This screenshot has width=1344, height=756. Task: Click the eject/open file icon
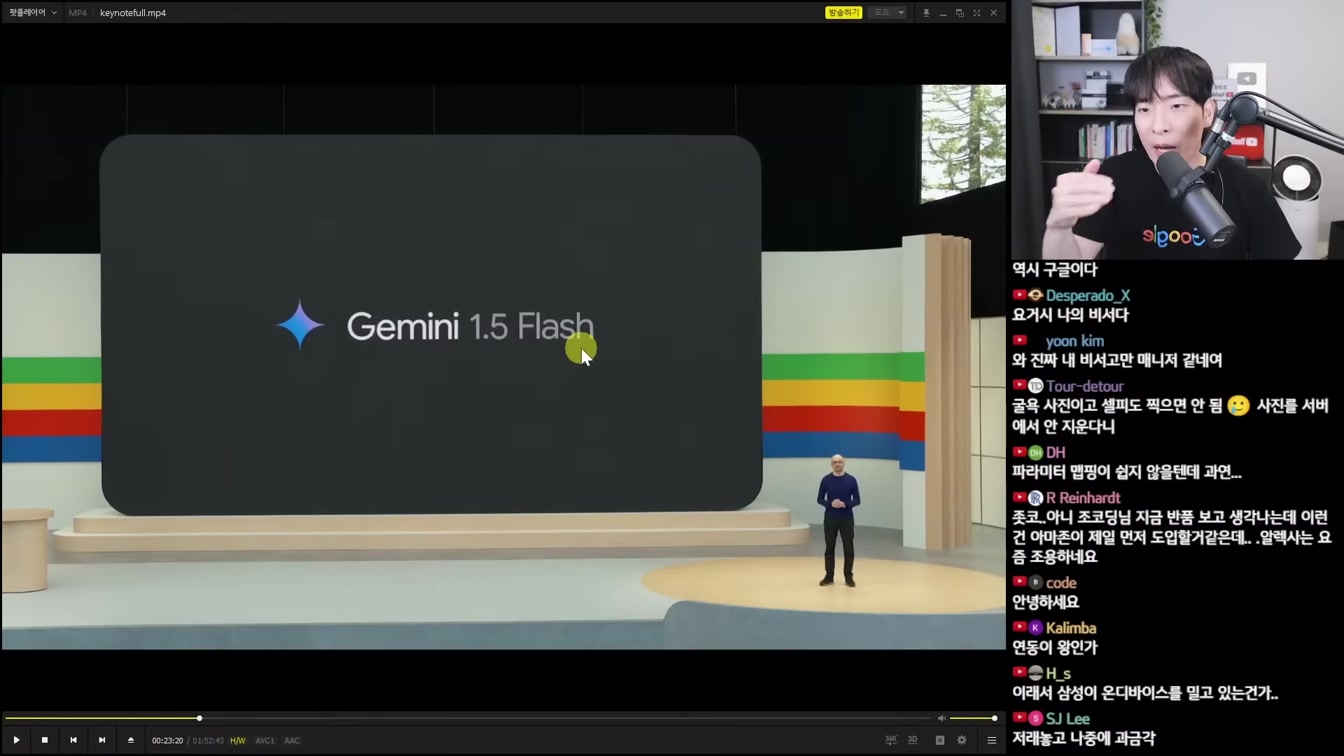pyautogui.click(x=130, y=740)
